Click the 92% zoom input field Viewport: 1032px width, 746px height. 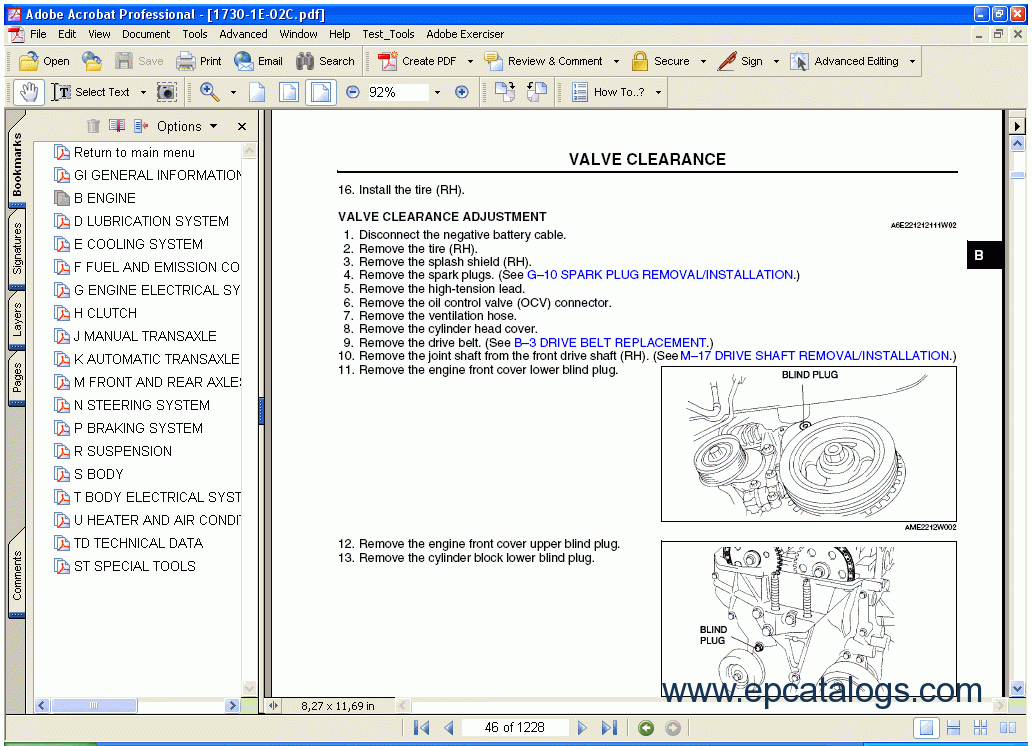pos(396,92)
